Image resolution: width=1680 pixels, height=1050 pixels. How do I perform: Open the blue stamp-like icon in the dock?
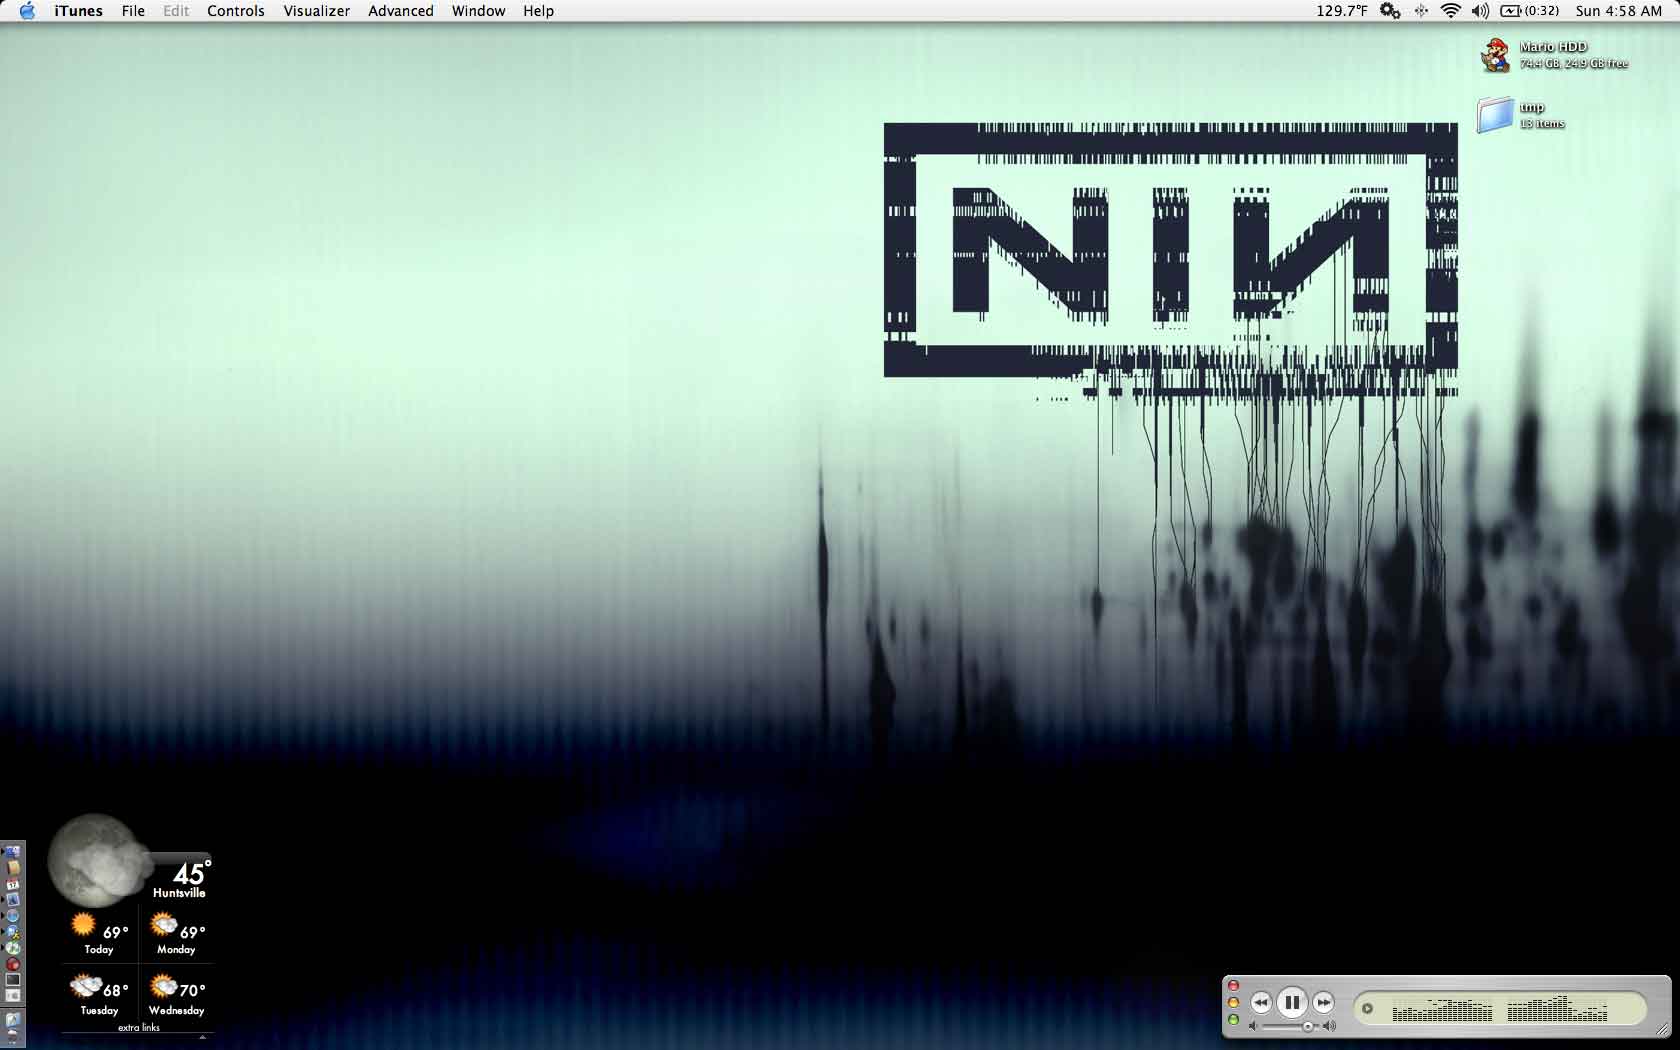point(13,900)
